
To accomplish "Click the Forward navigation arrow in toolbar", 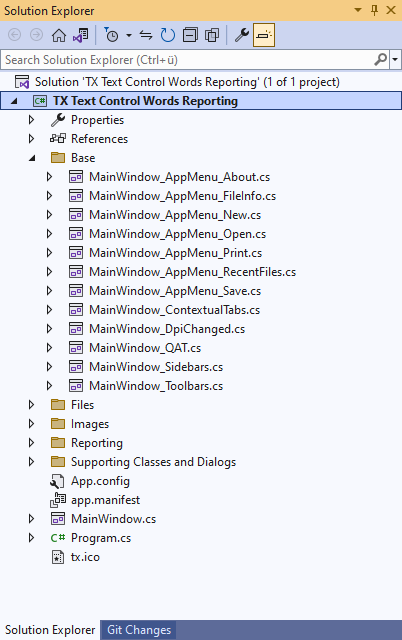I will pos(37,35).
